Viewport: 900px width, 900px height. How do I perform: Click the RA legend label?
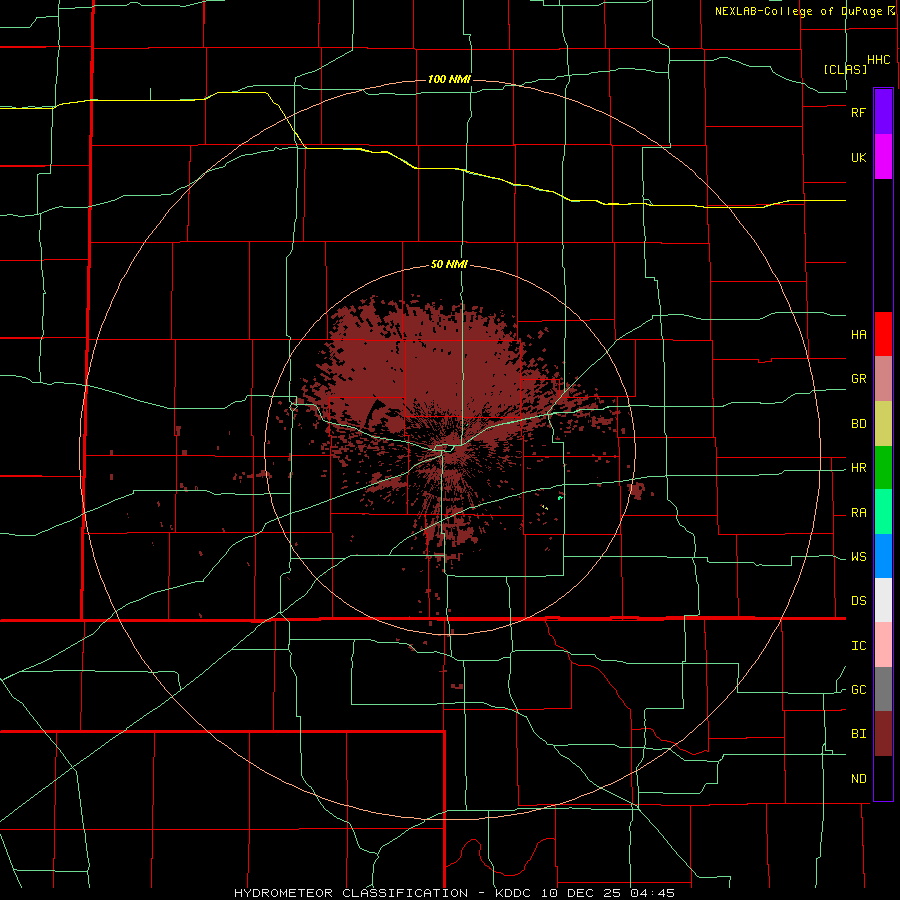click(858, 513)
